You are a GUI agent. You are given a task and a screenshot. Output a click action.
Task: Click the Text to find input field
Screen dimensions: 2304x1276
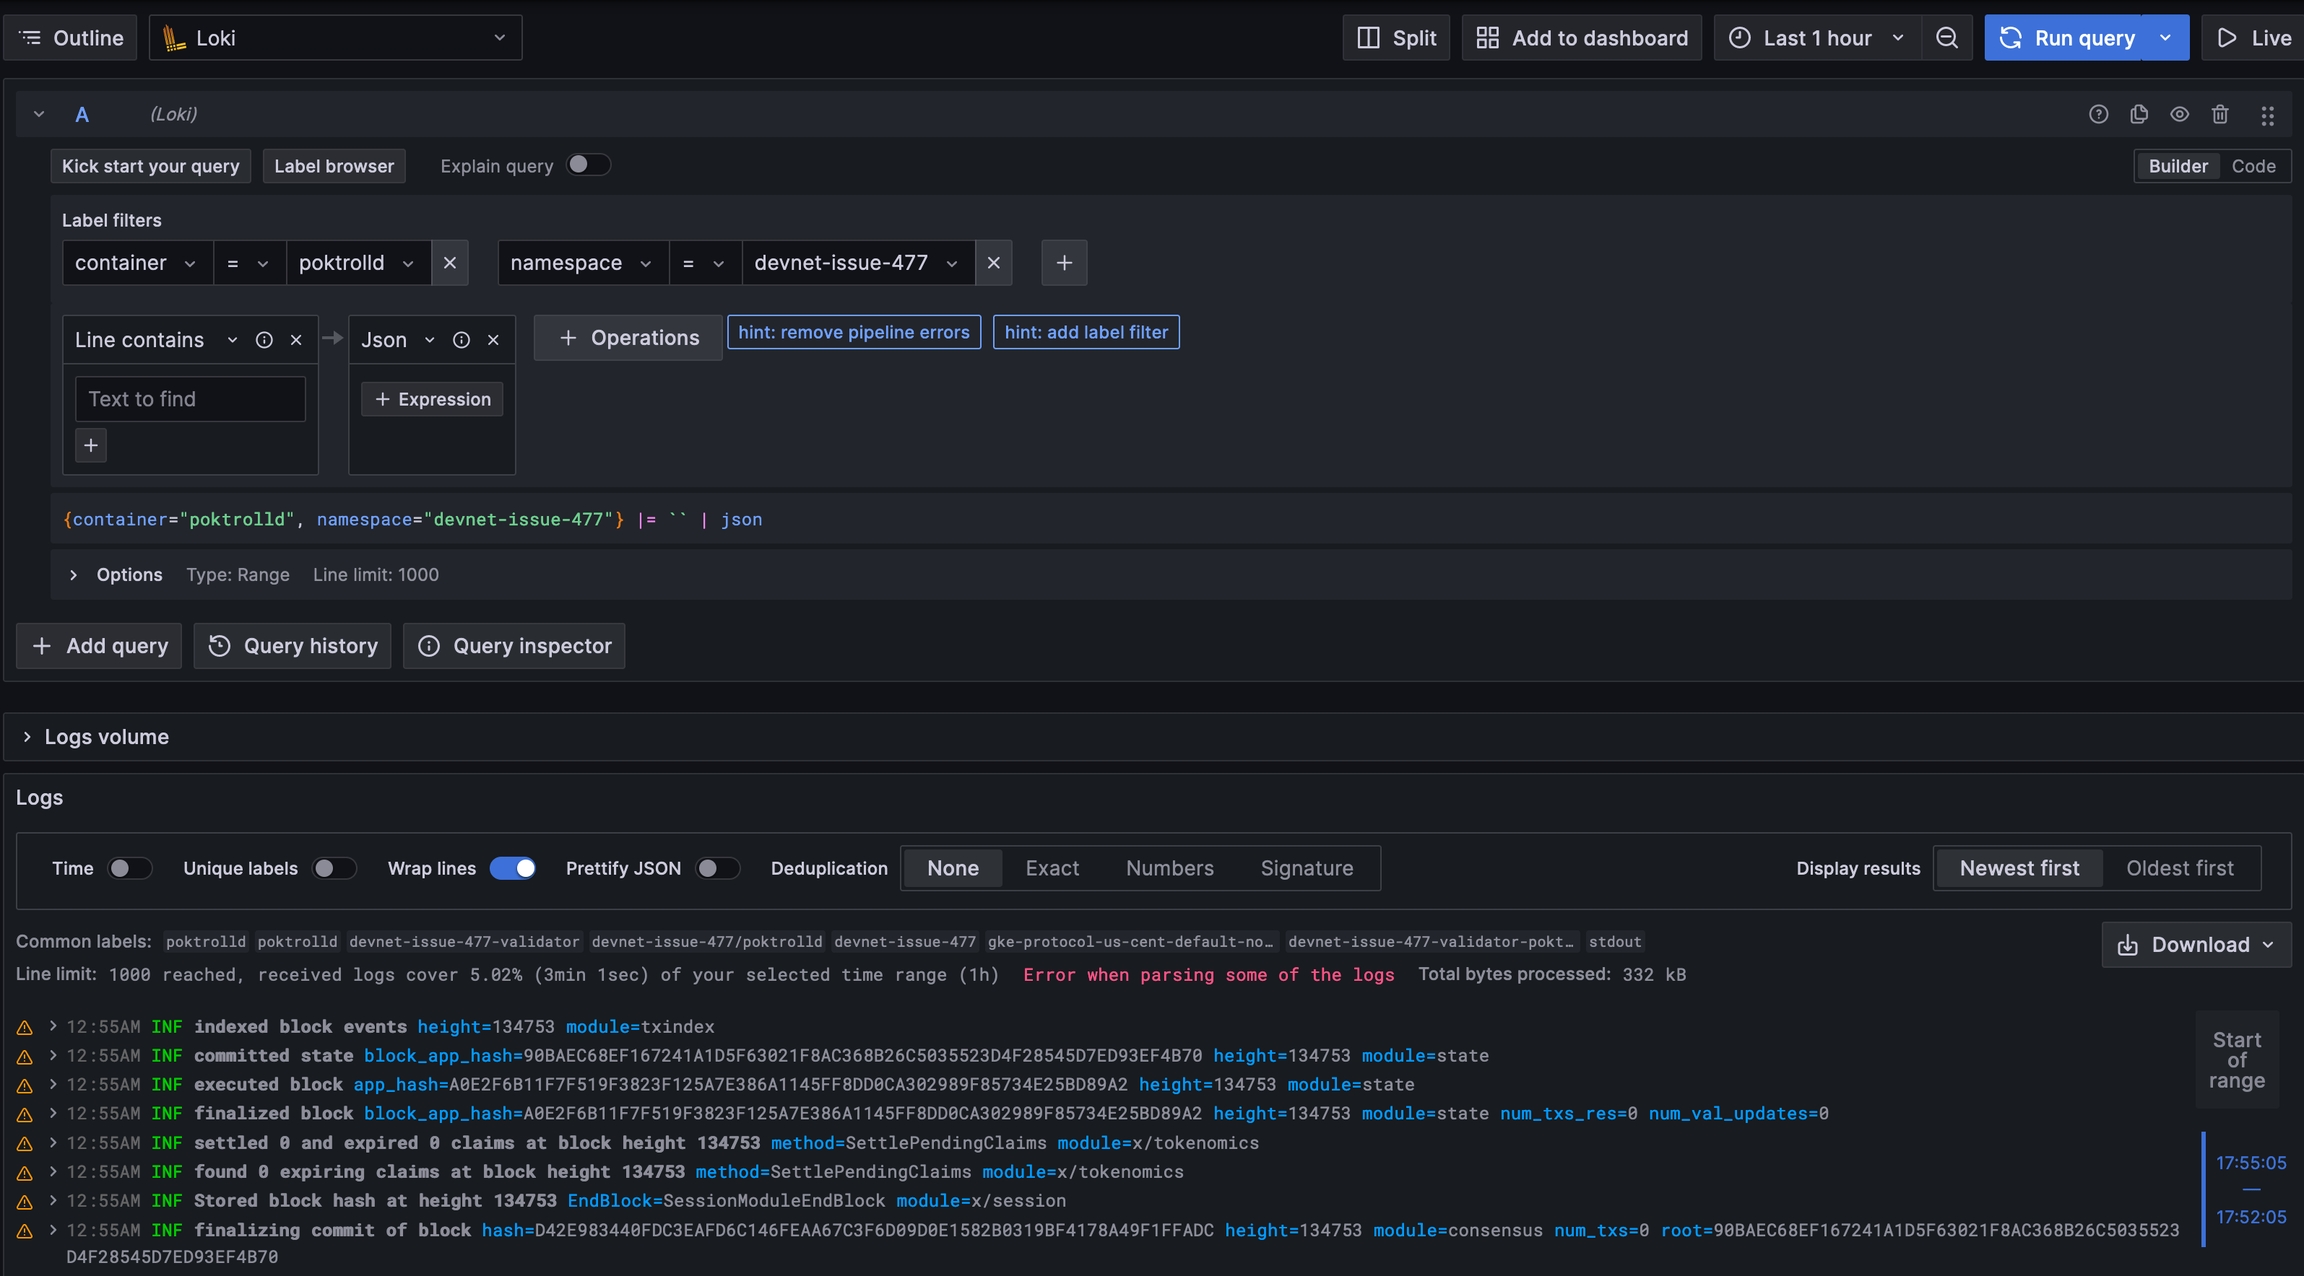point(190,399)
